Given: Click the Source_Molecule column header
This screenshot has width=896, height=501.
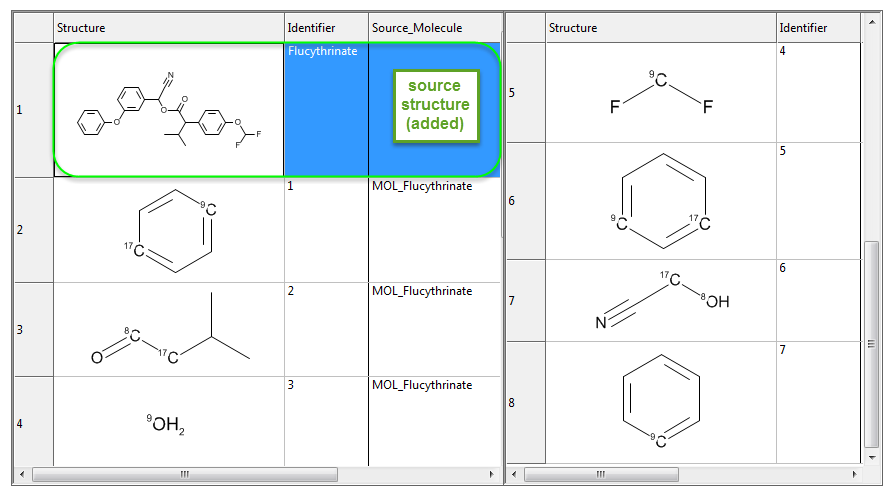Looking at the screenshot, I should (x=435, y=27).
